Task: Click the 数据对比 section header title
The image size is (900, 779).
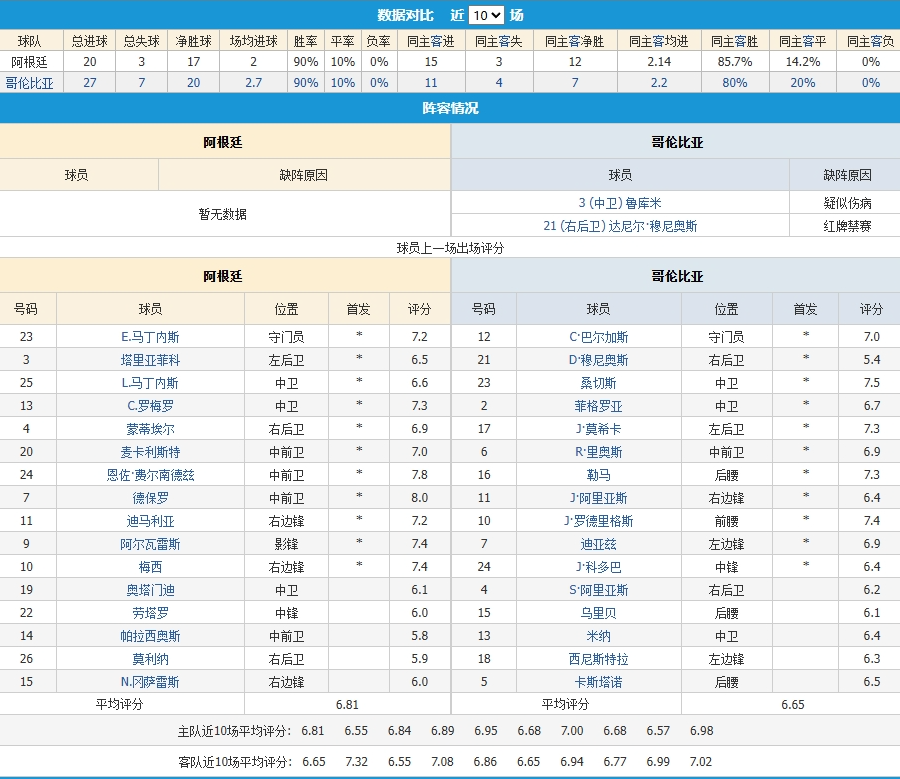Action: tap(405, 15)
